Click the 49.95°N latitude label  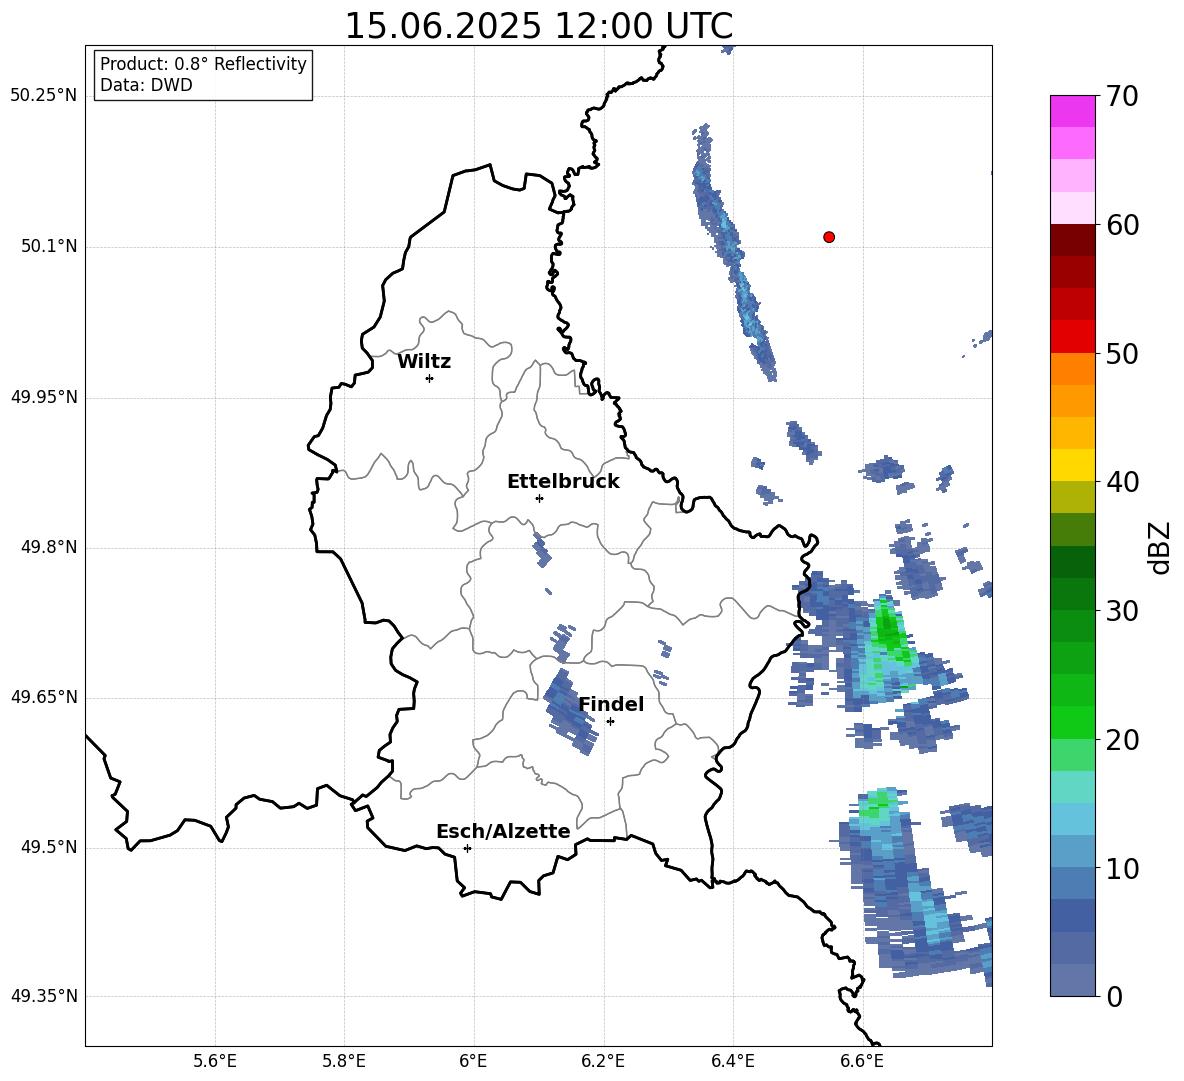tap(44, 397)
